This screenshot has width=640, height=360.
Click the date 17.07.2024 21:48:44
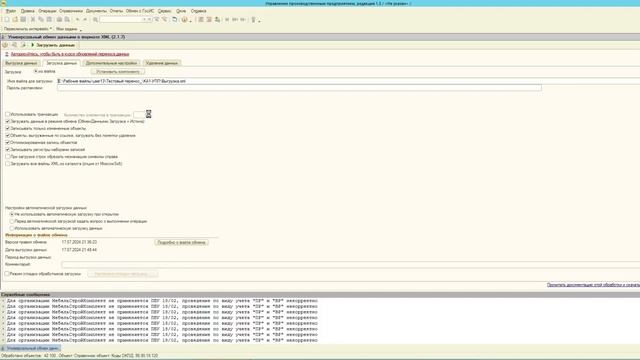tap(79, 249)
